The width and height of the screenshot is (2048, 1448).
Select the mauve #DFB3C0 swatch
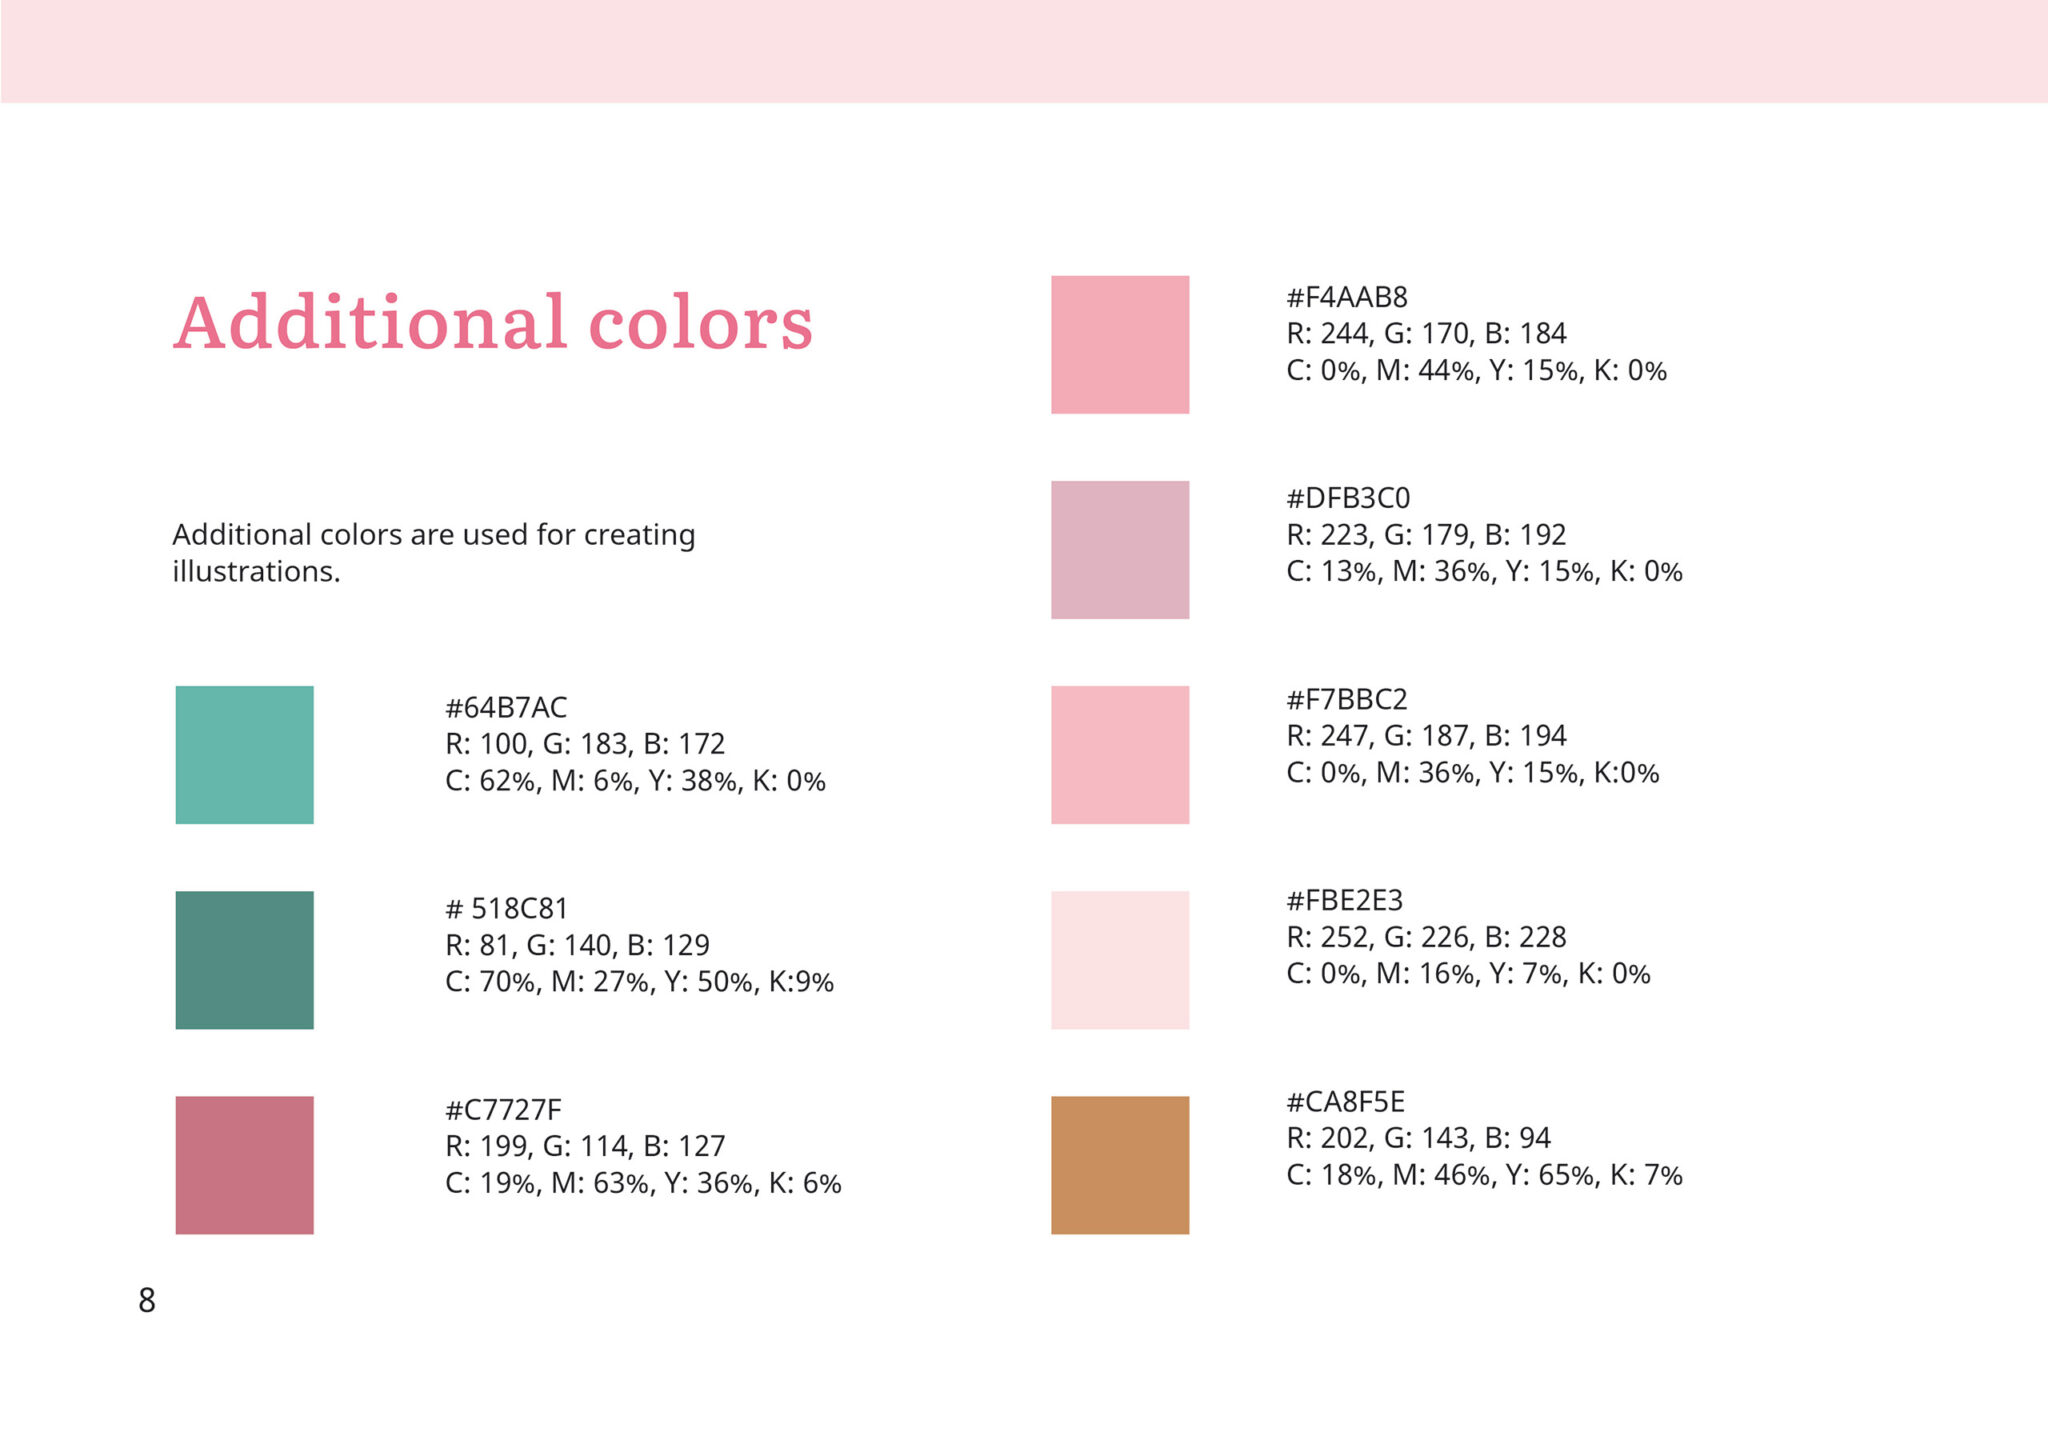point(1120,550)
